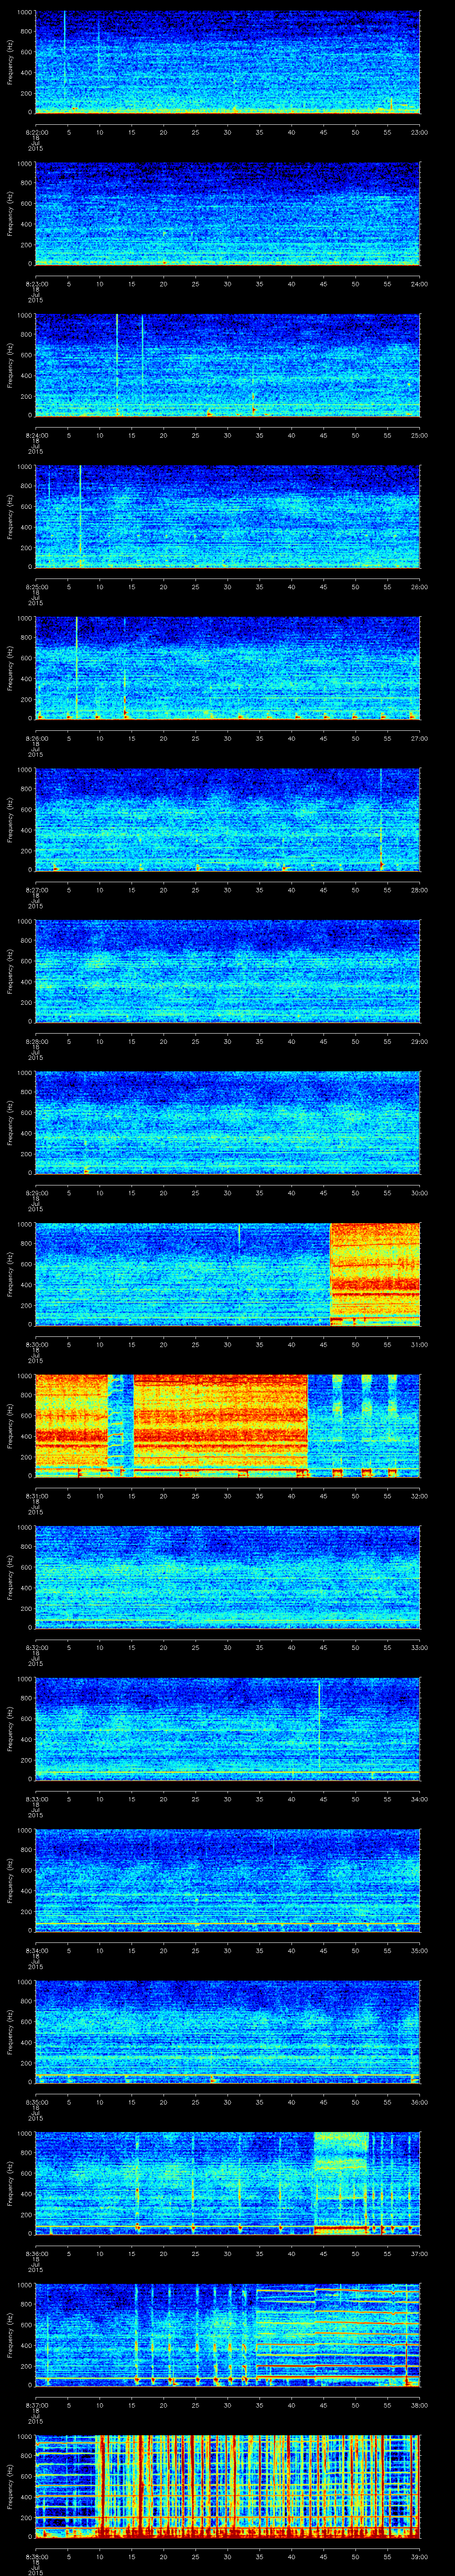The image size is (455, 2576).
Task: Select the spectrogram panel starting at 8:32:00
Action: [227, 1576]
